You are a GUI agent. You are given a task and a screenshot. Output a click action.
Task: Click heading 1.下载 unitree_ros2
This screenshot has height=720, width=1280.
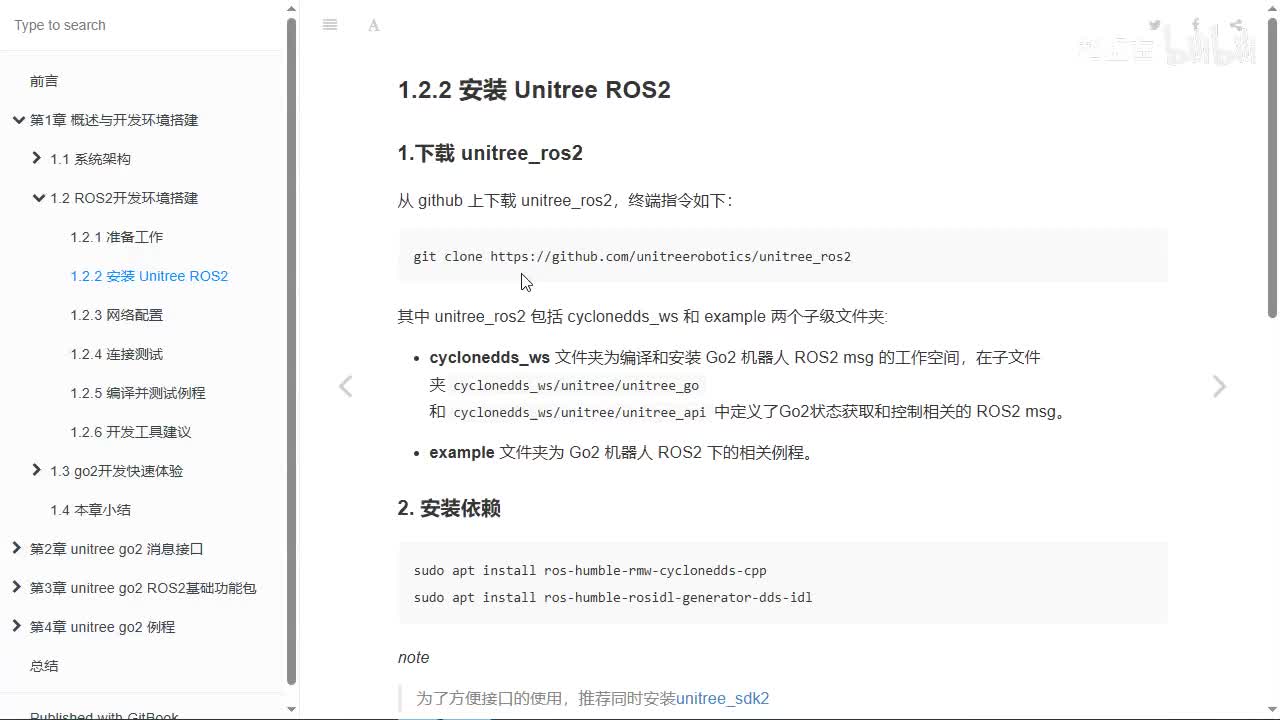pyautogui.click(x=490, y=153)
